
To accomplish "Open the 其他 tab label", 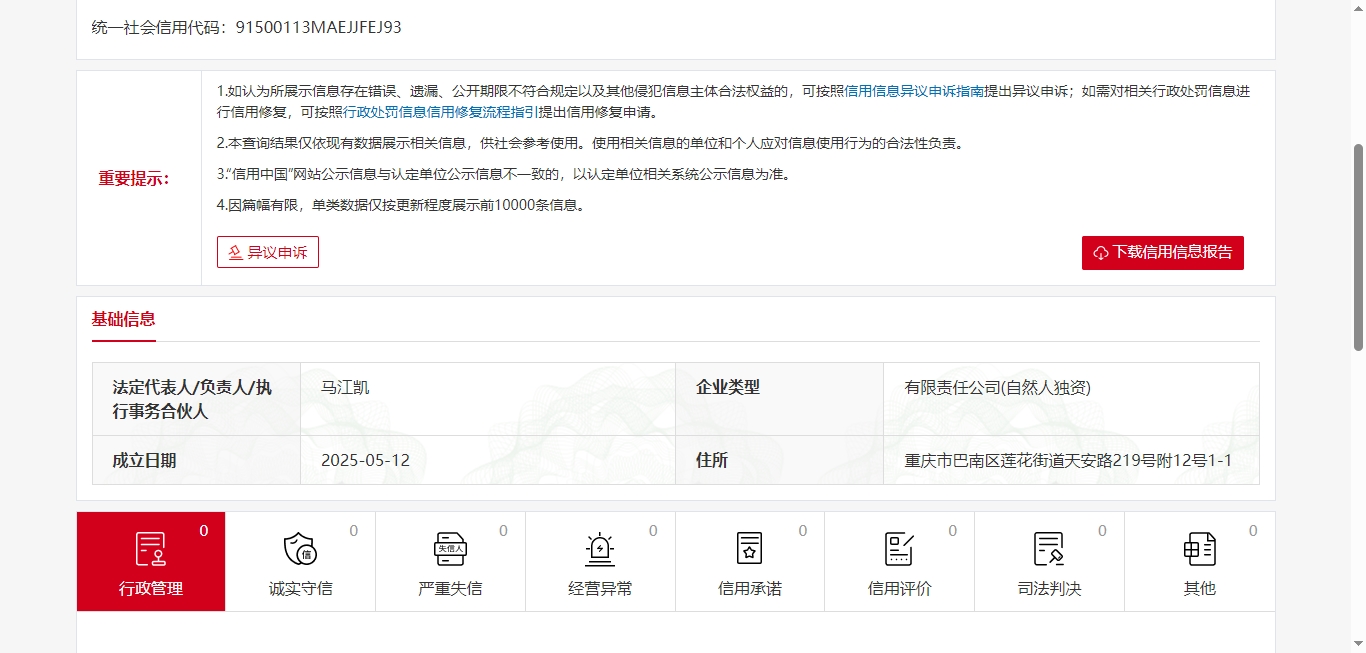I will click(1199, 588).
